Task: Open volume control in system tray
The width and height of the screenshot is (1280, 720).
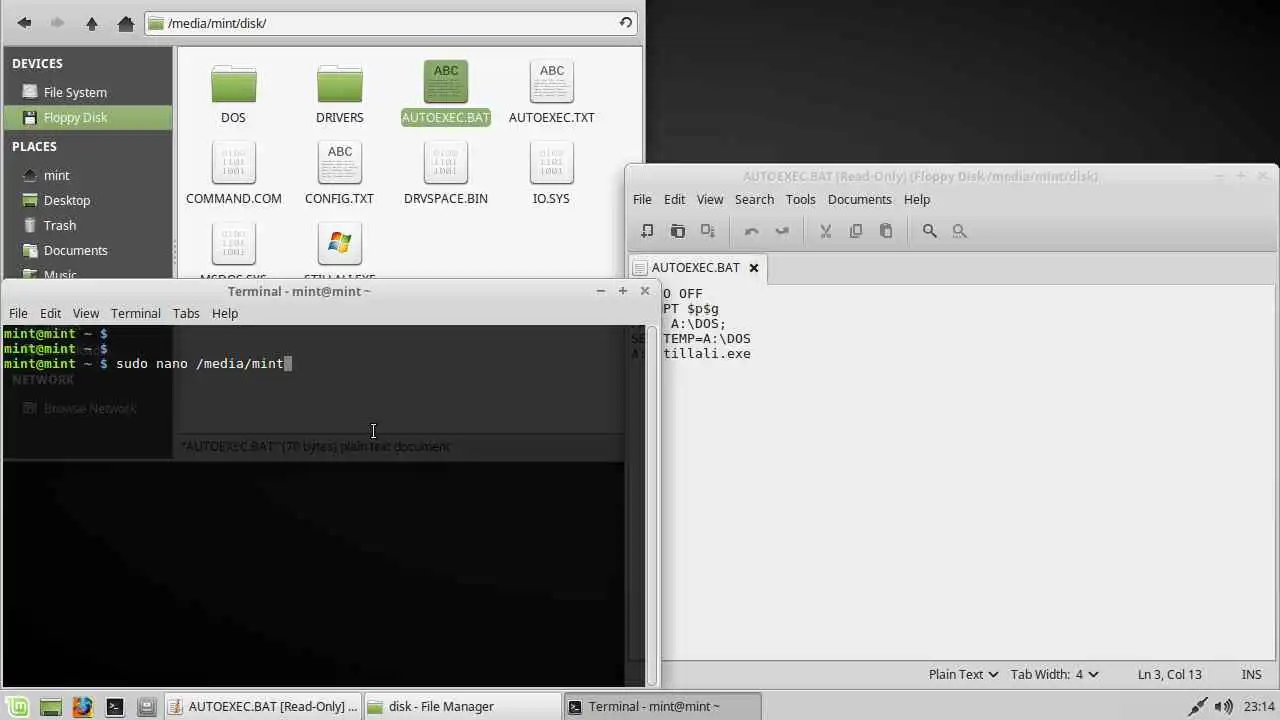Action: tap(1224, 706)
